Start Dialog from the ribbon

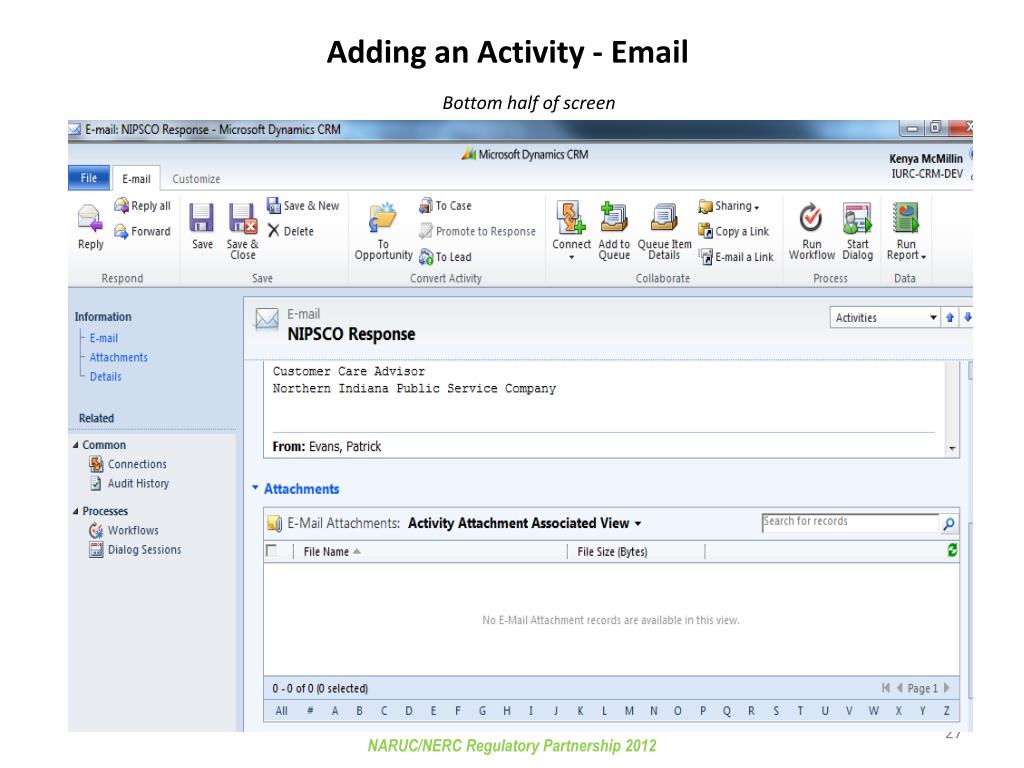[857, 231]
